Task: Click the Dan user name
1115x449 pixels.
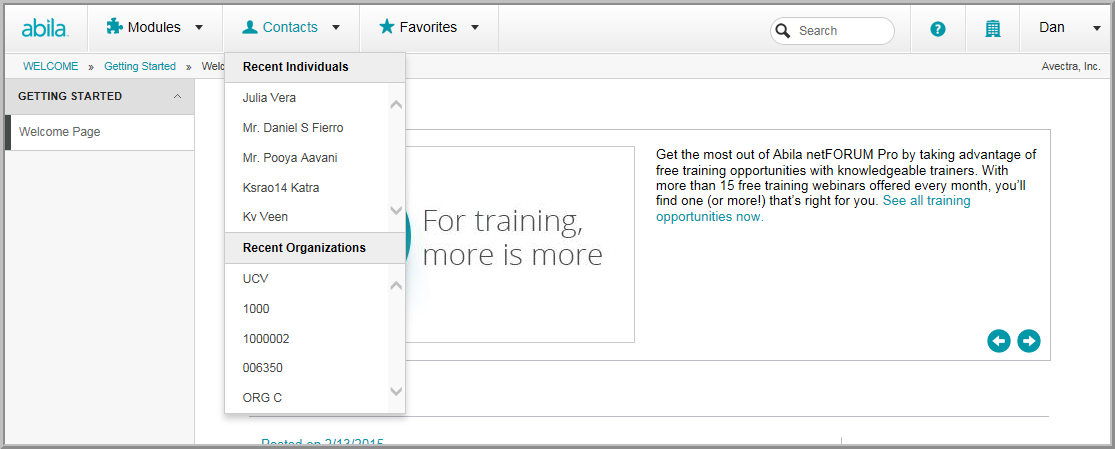Action: pos(1052,27)
